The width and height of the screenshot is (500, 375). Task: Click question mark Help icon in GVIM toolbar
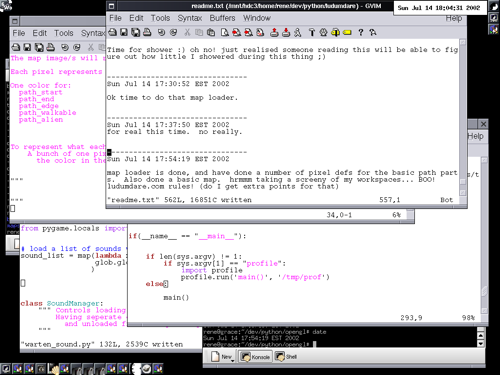361,32
